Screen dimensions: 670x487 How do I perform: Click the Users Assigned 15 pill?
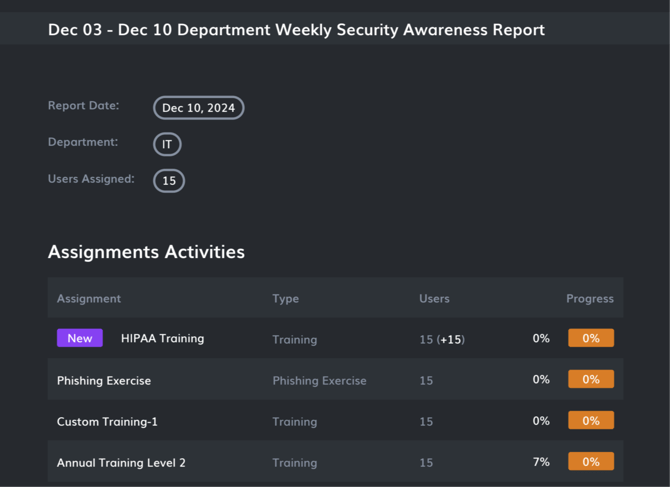tap(169, 181)
